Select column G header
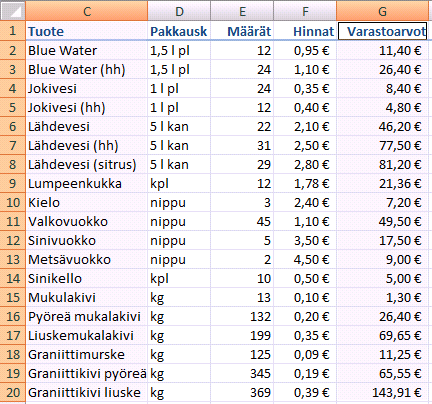Viewport: 432px width, 404px height. click(x=382, y=11)
